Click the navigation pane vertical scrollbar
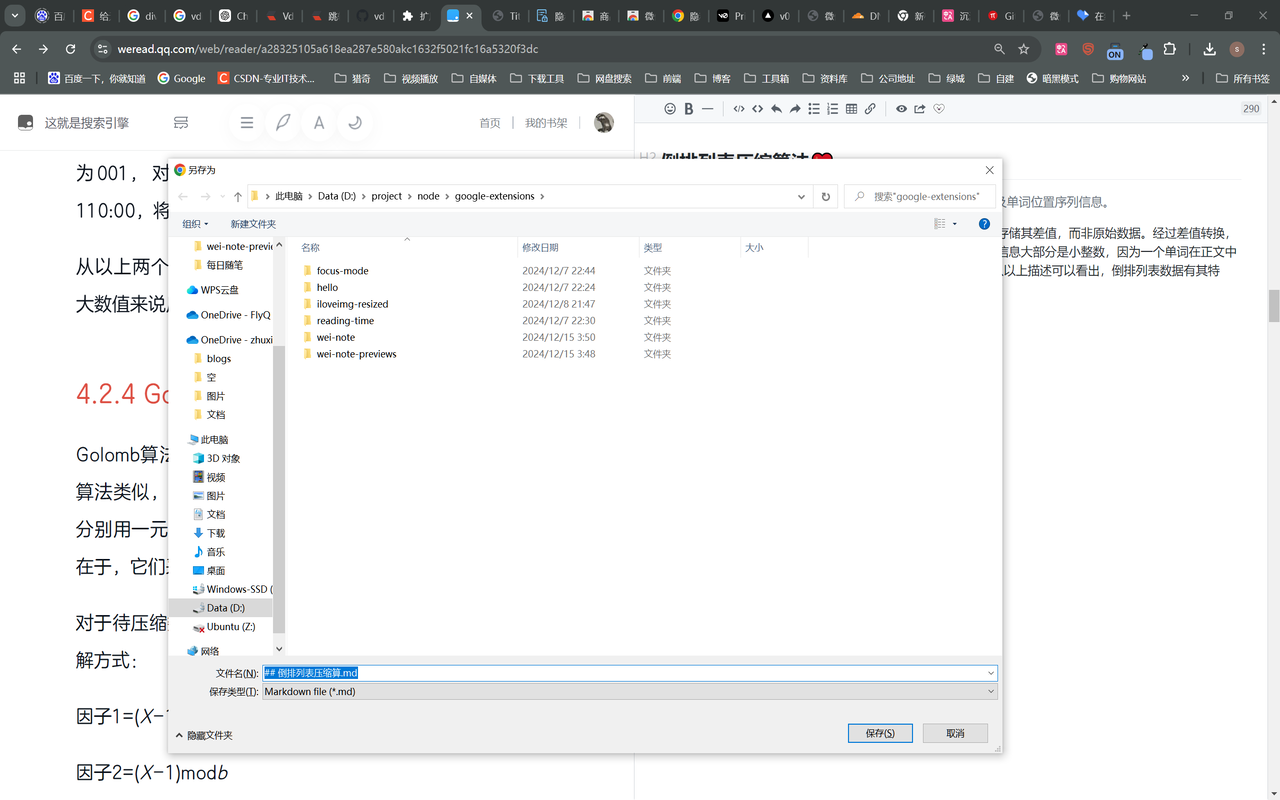 (279, 480)
